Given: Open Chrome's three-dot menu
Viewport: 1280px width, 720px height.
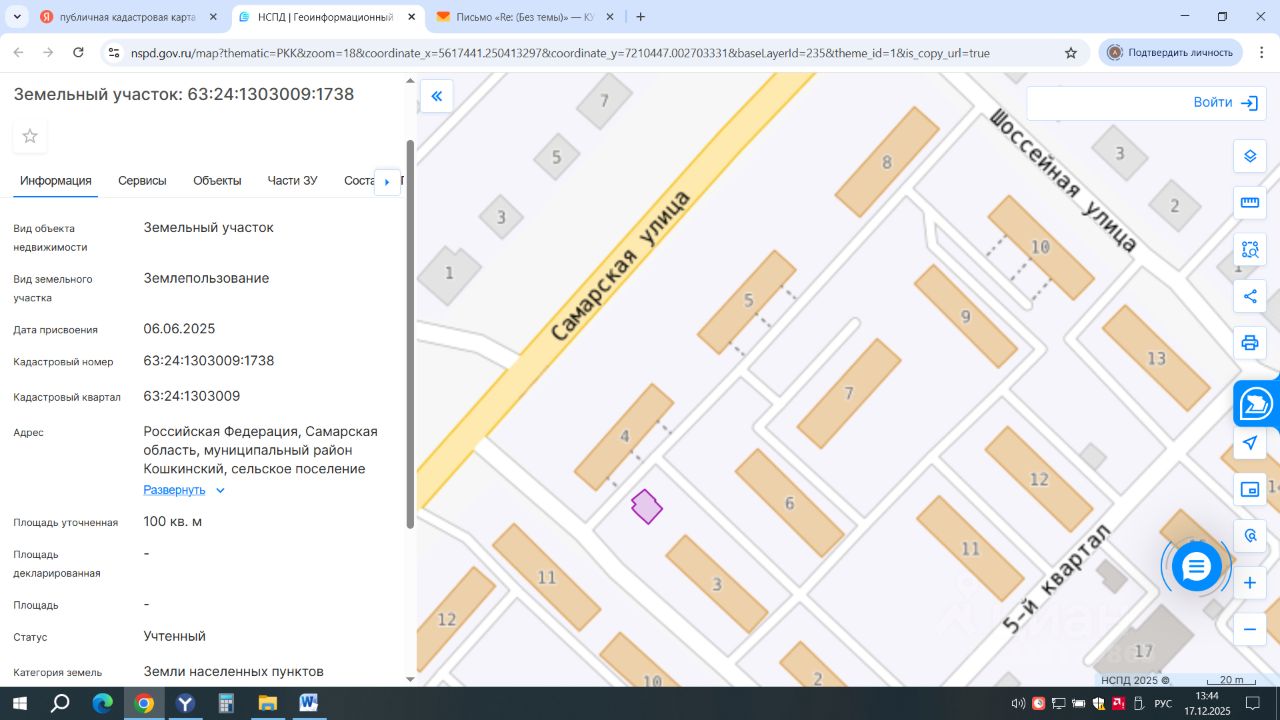Looking at the screenshot, I should pos(1261,52).
